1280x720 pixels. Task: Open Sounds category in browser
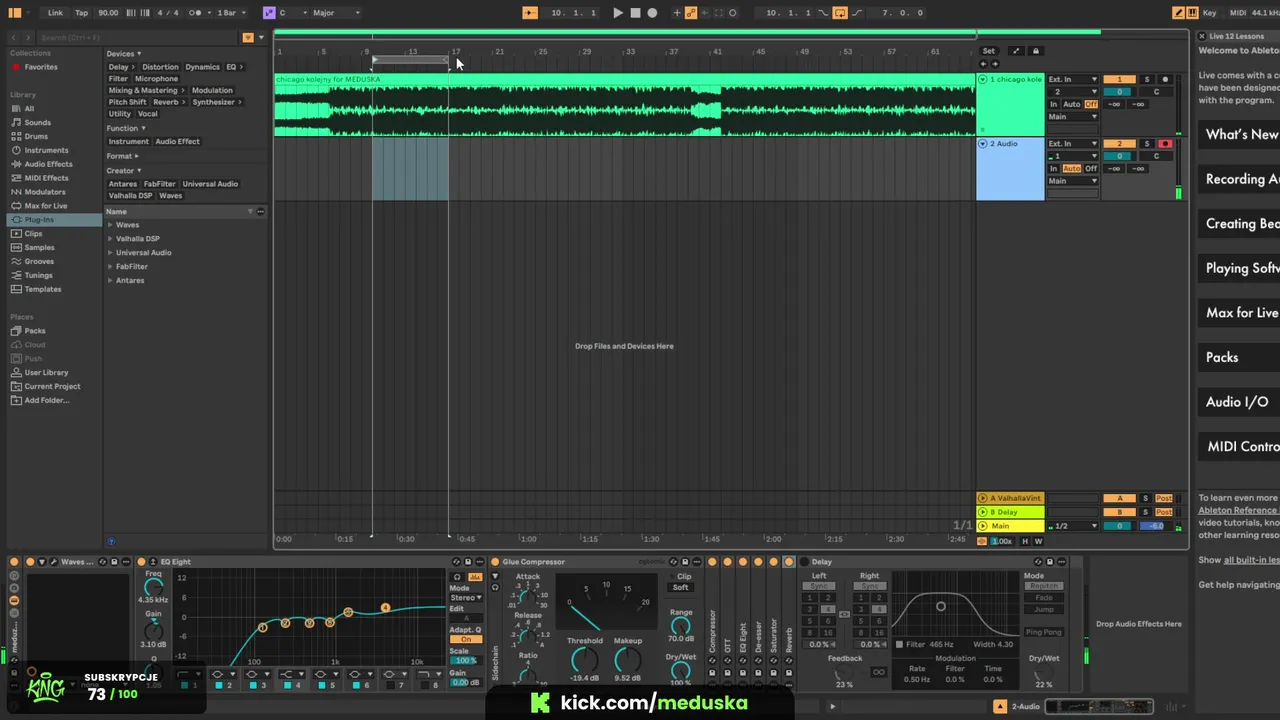[38, 122]
